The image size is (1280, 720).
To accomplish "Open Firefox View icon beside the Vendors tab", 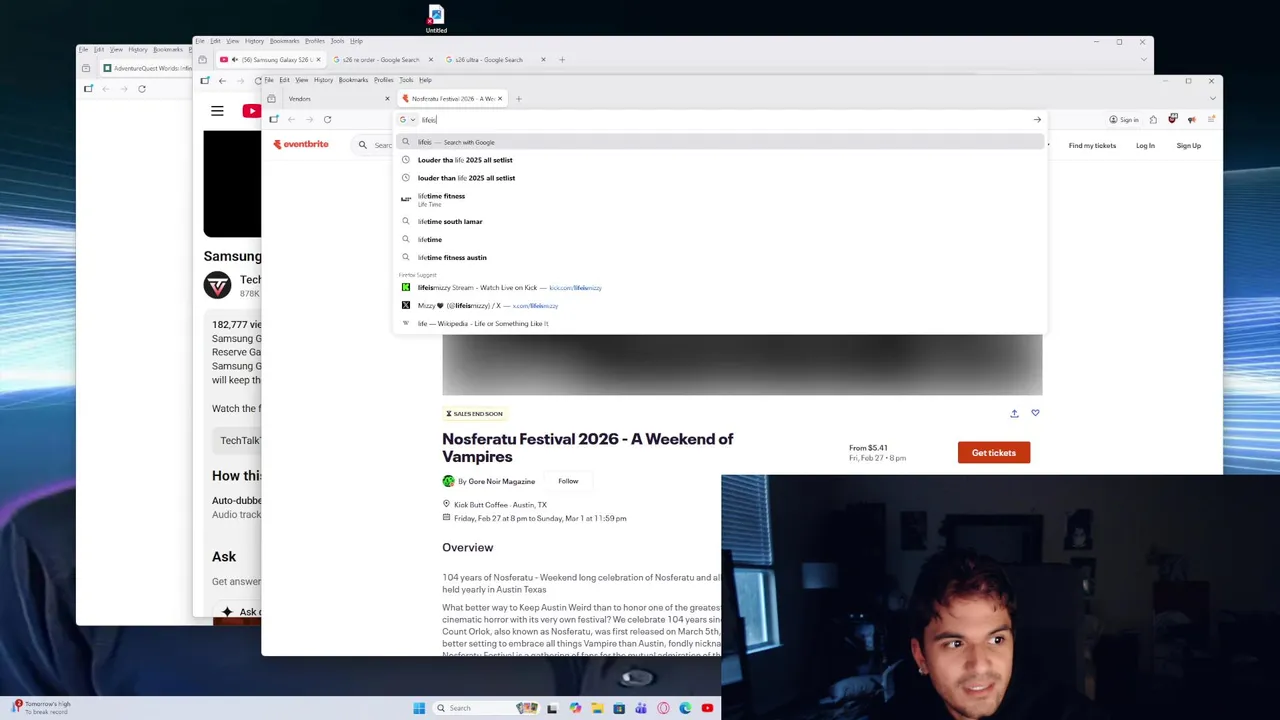I will 271,99.
